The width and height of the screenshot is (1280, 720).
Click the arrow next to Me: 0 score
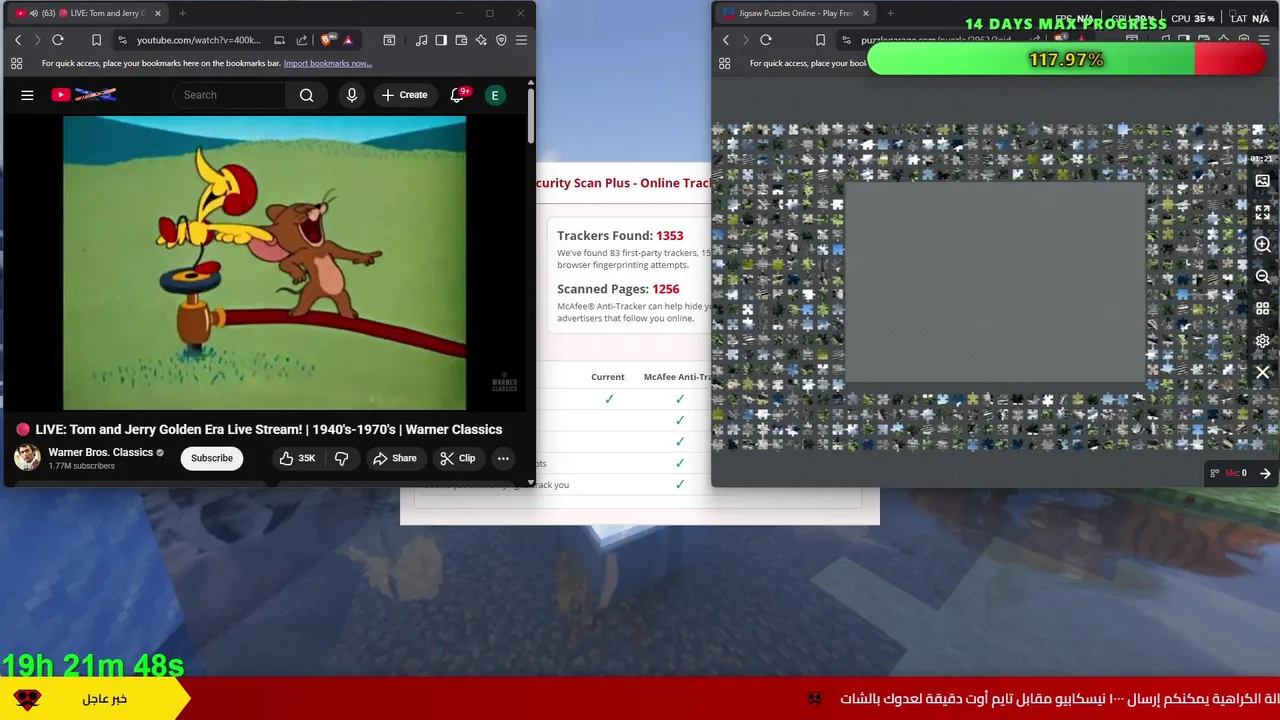[x=1265, y=473]
